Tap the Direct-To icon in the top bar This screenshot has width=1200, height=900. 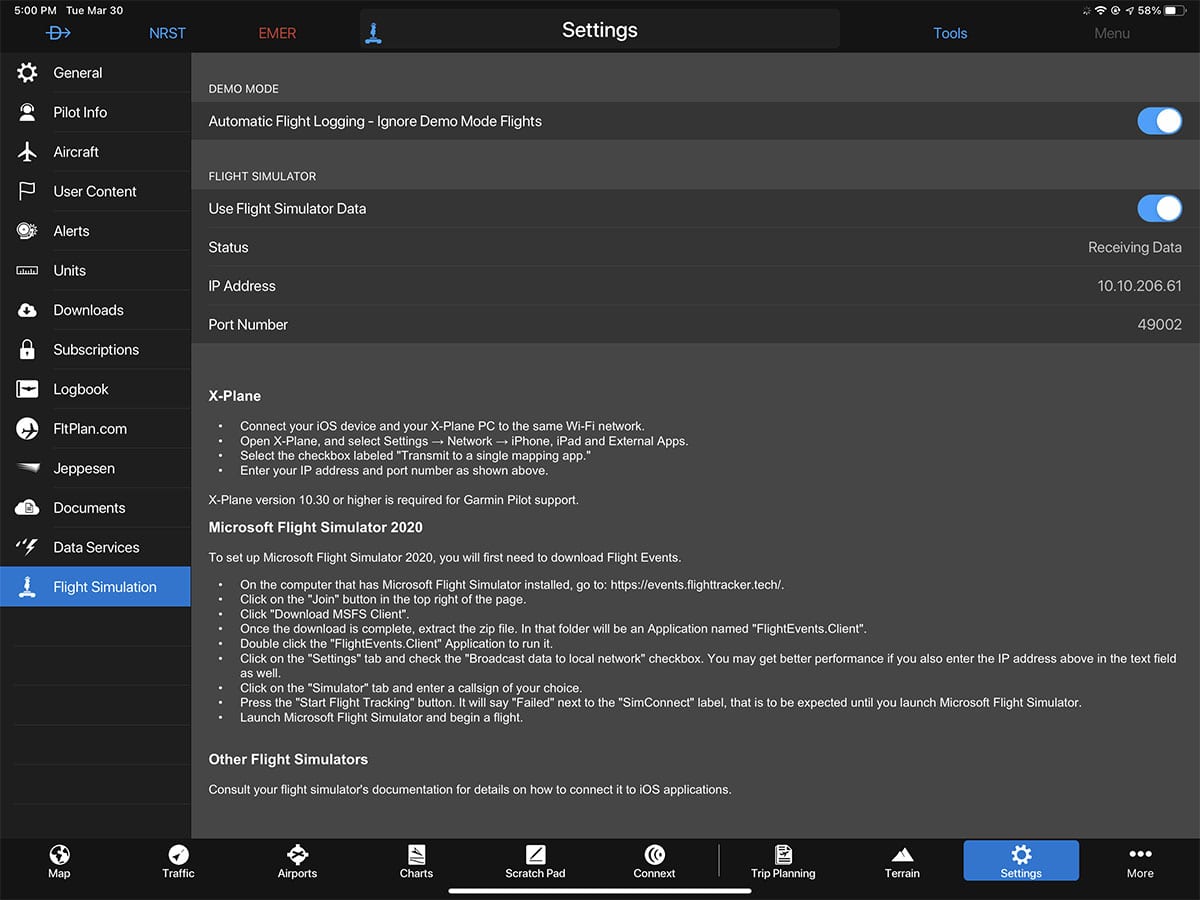point(59,33)
